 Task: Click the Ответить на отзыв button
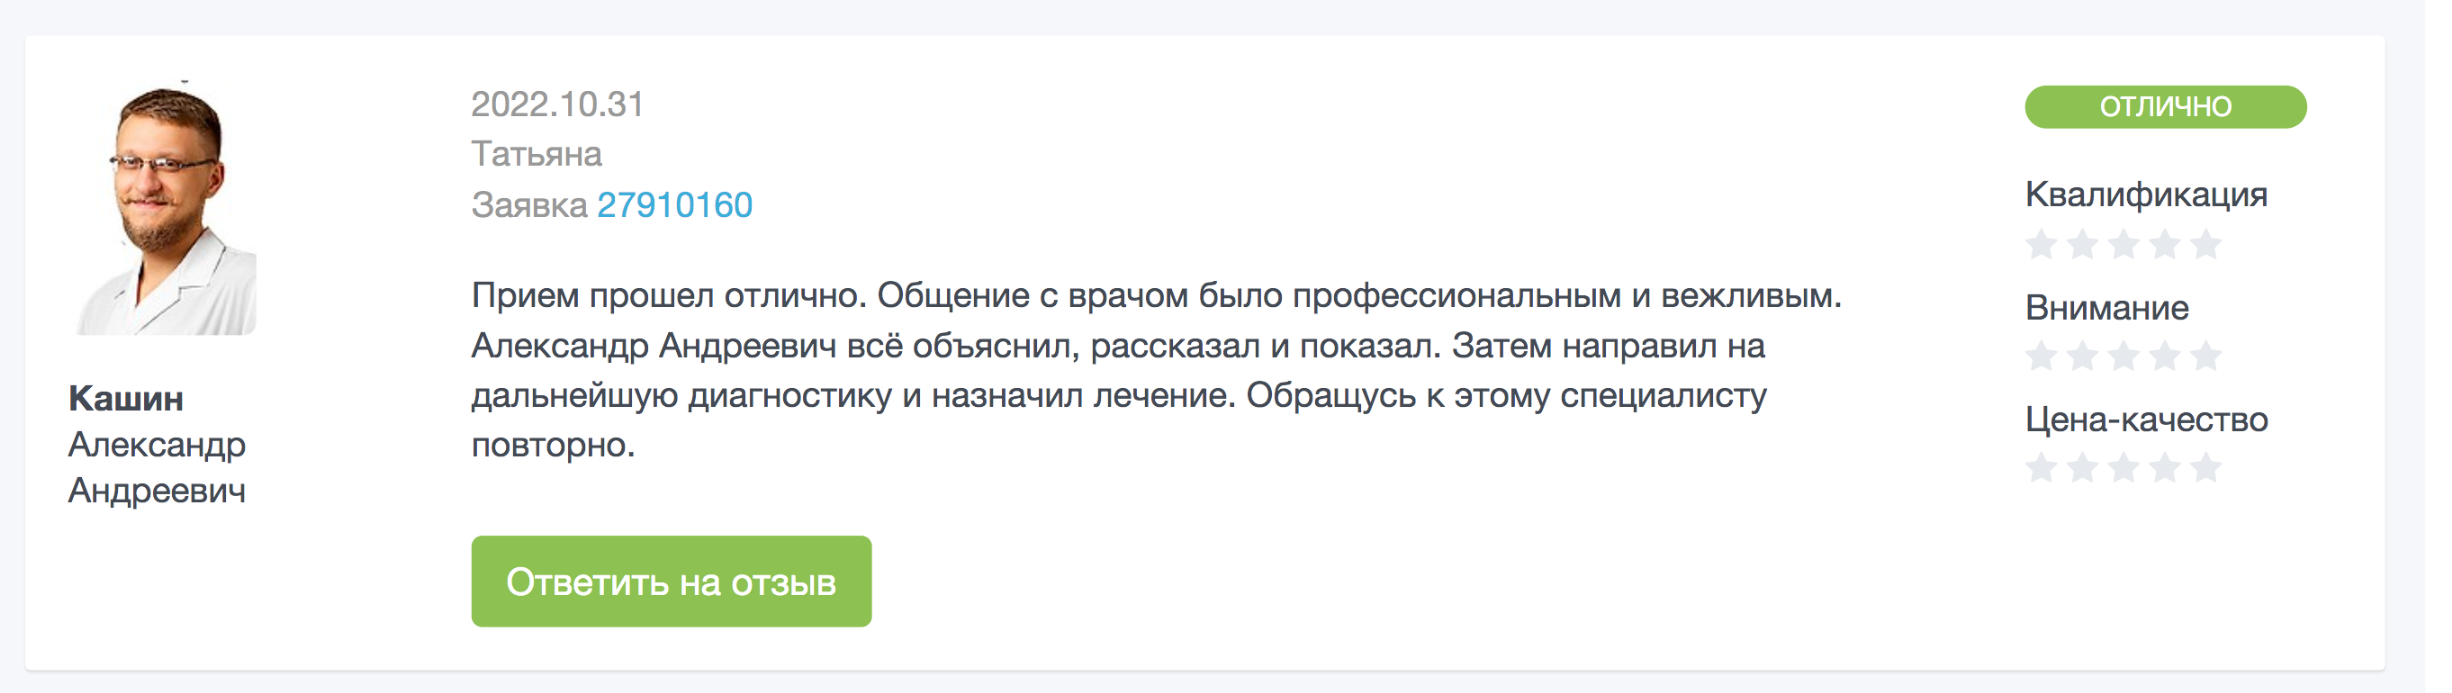click(671, 581)
